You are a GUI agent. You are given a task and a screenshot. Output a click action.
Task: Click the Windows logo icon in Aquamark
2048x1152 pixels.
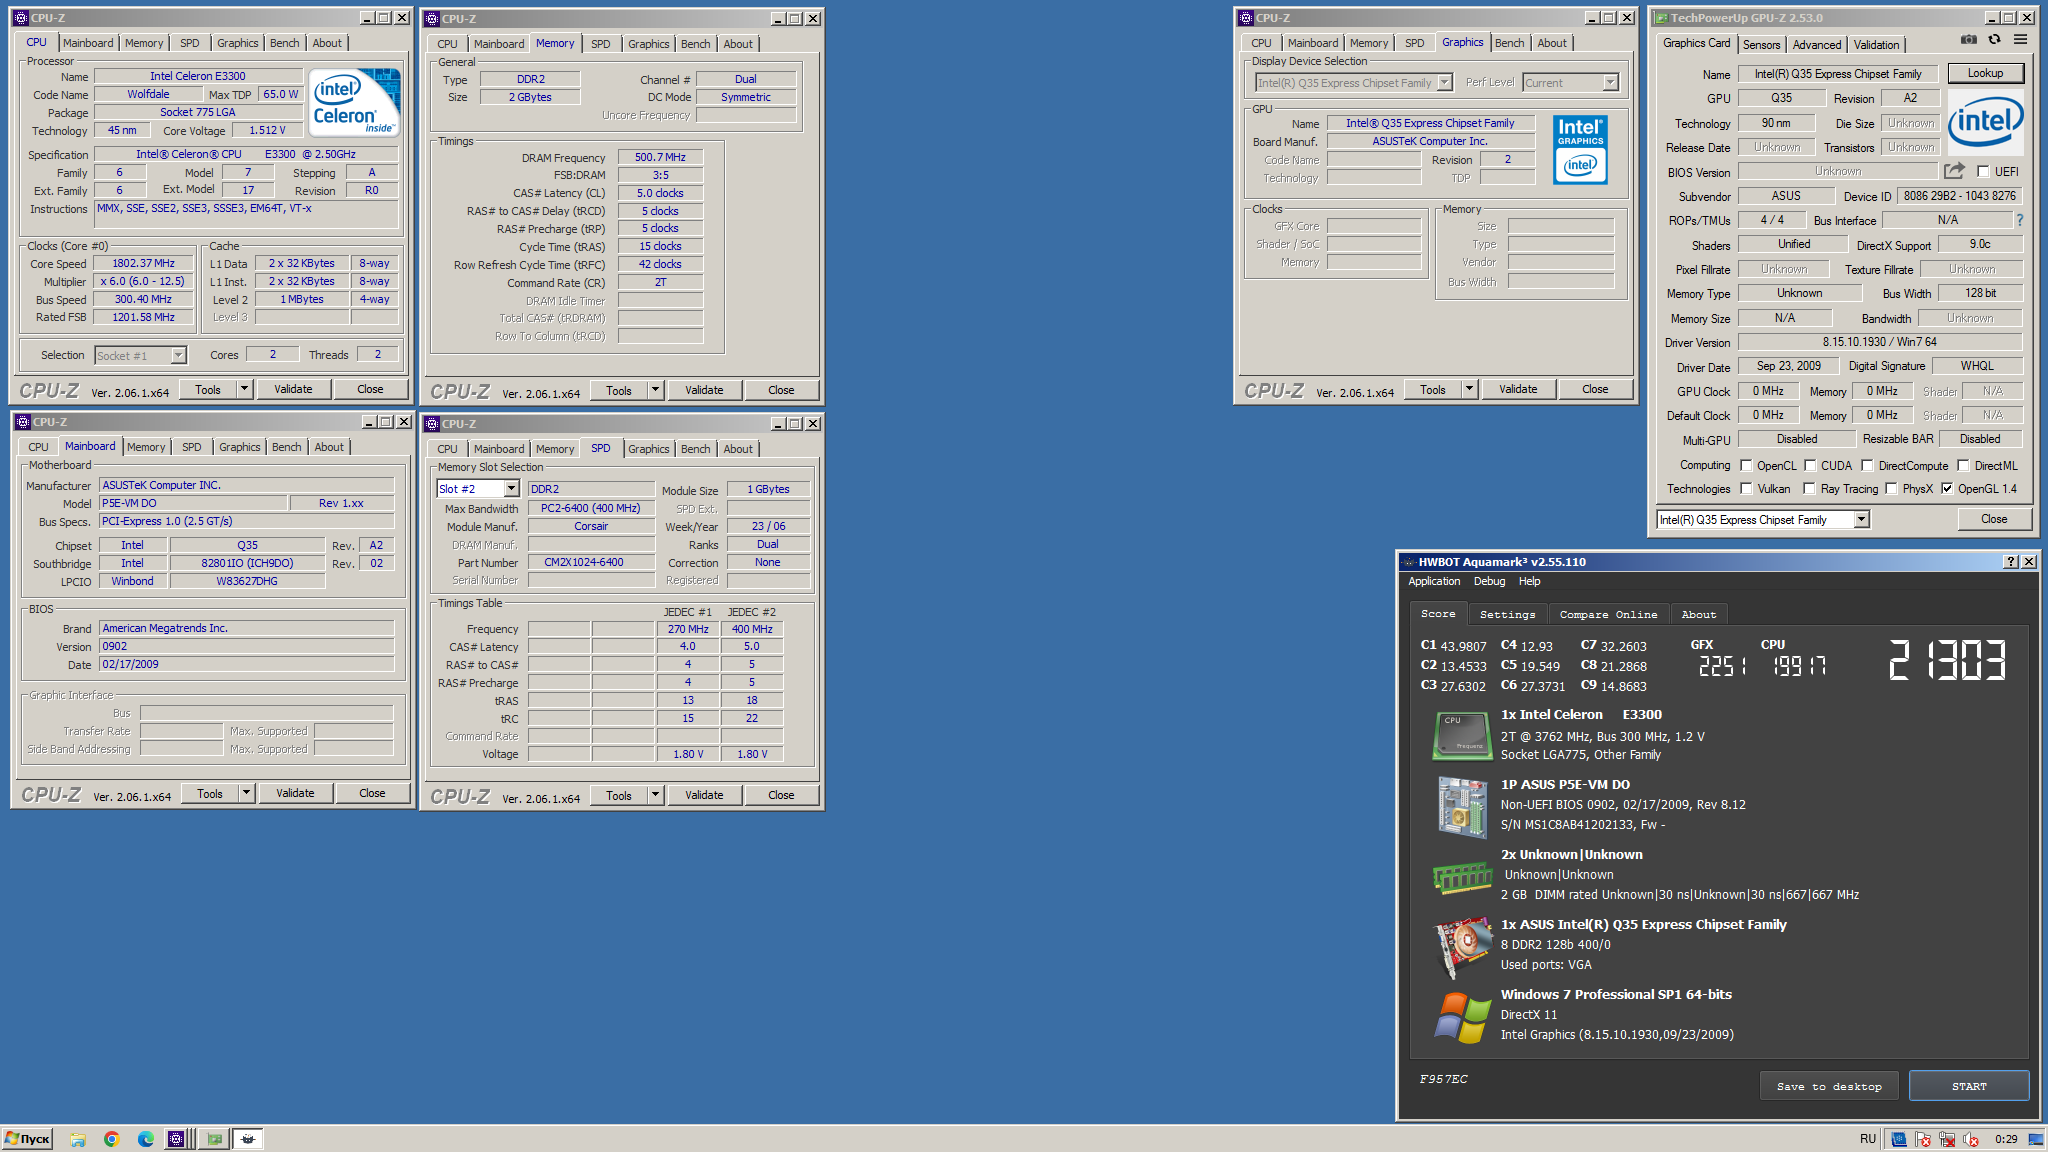(x=1462, y=1017)
